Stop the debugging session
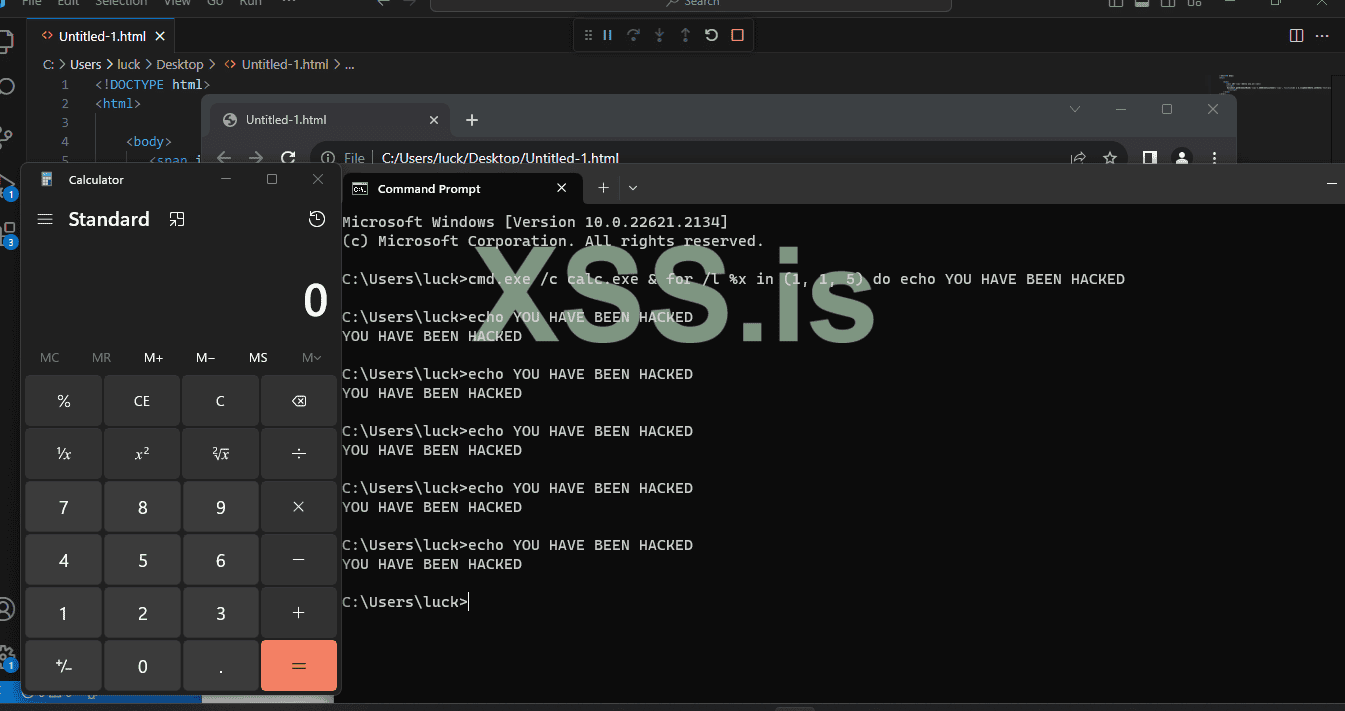The image size is (1345, 711). pos(737,35)
